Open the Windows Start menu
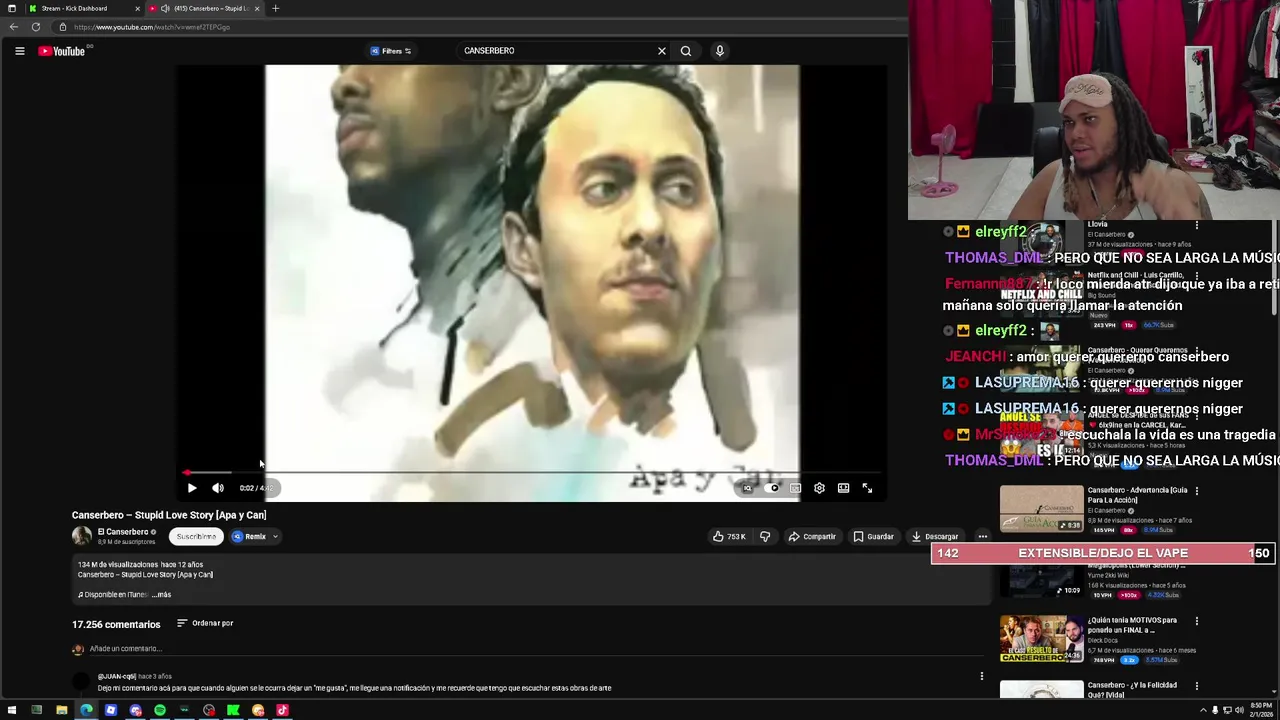 (x=12, y=710)
